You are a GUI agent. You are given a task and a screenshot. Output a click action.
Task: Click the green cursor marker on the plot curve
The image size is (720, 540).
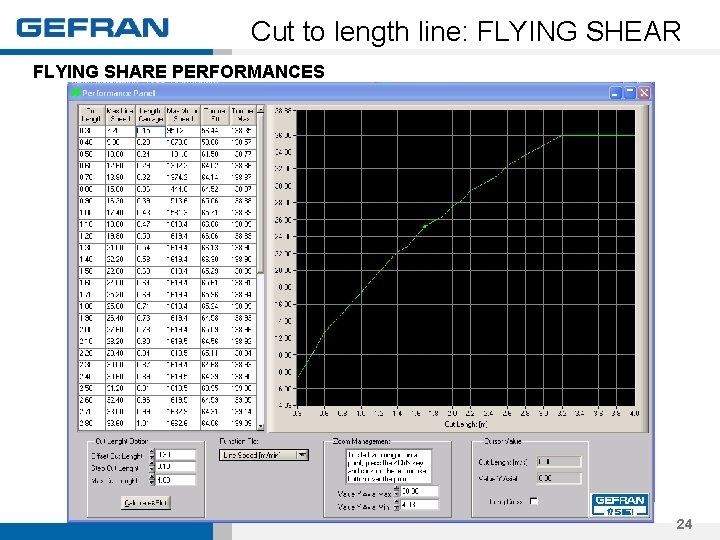(x=425, y=226)
